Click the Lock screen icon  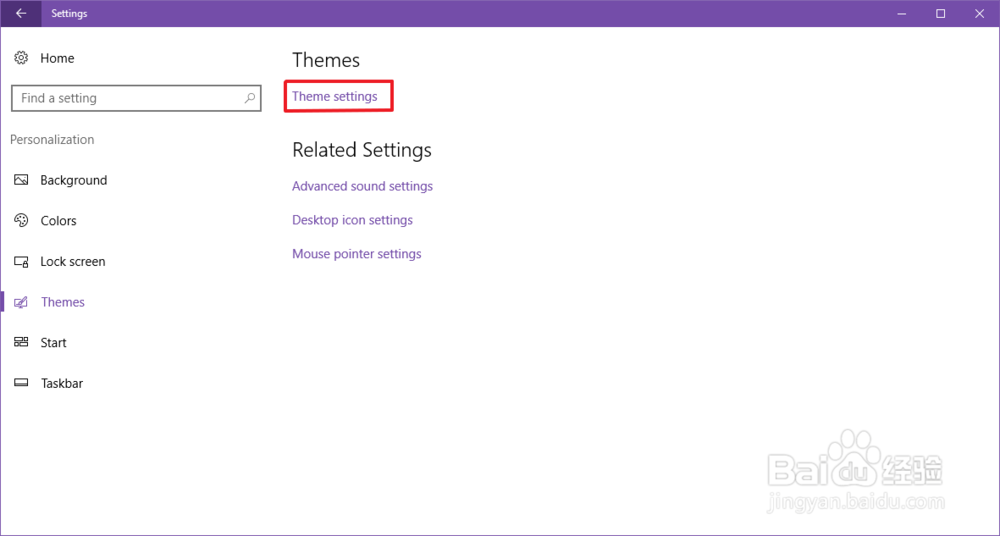(21, 262)
